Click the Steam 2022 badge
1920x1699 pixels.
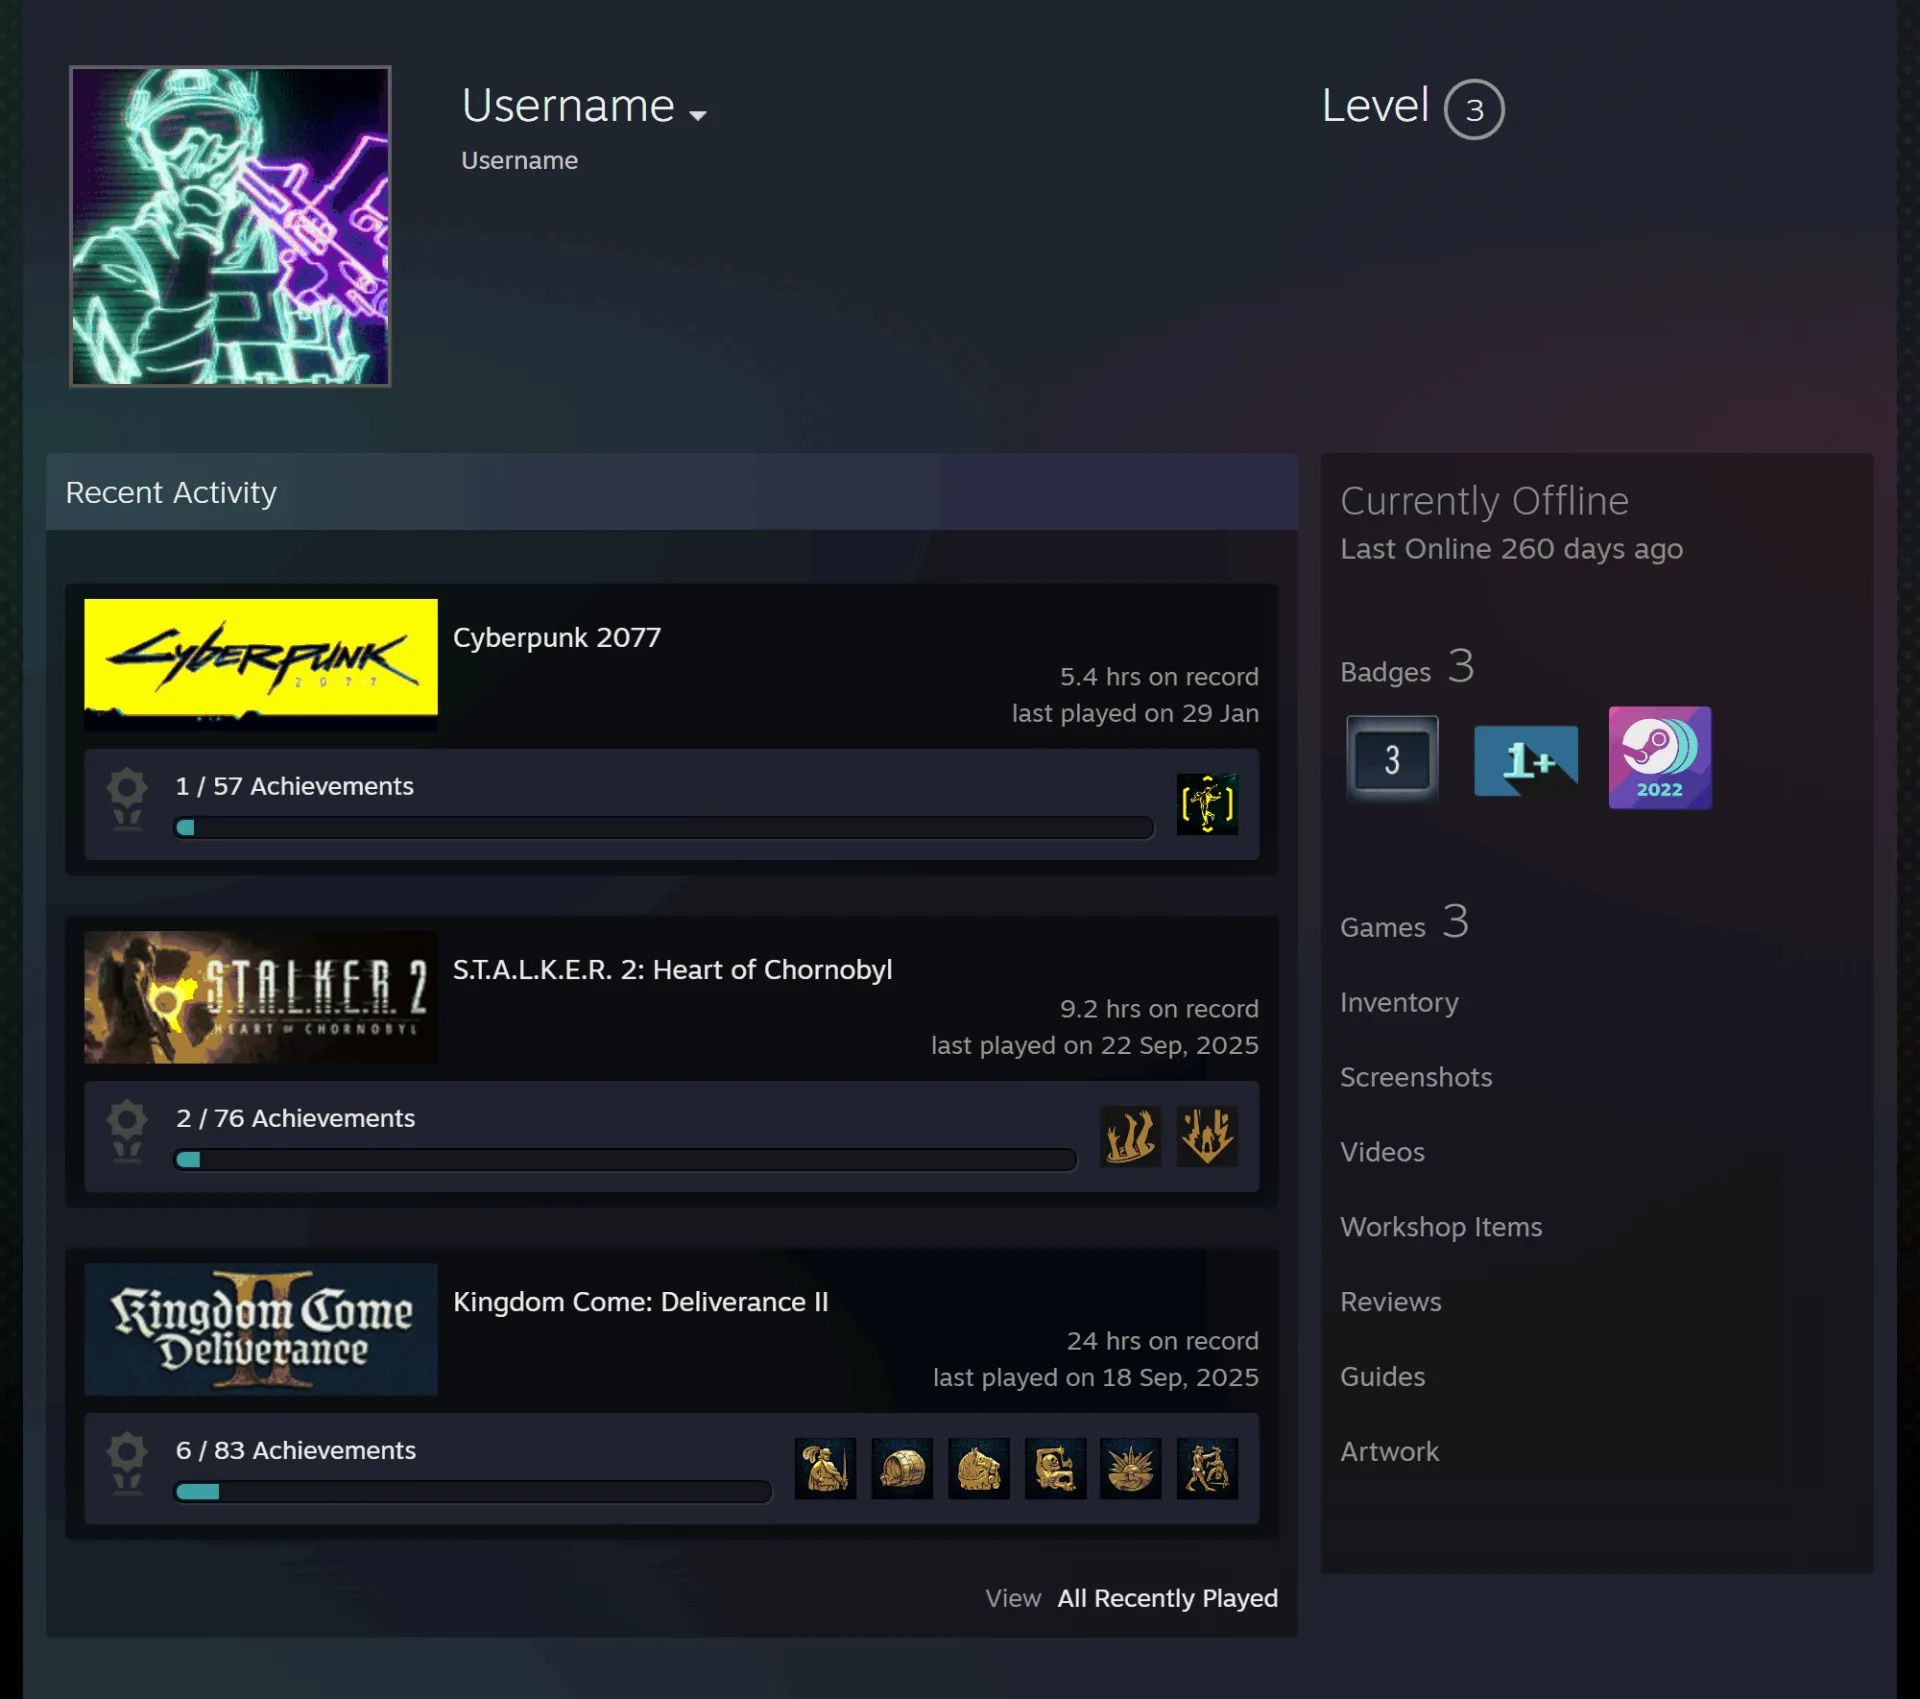click(1660, 758)
